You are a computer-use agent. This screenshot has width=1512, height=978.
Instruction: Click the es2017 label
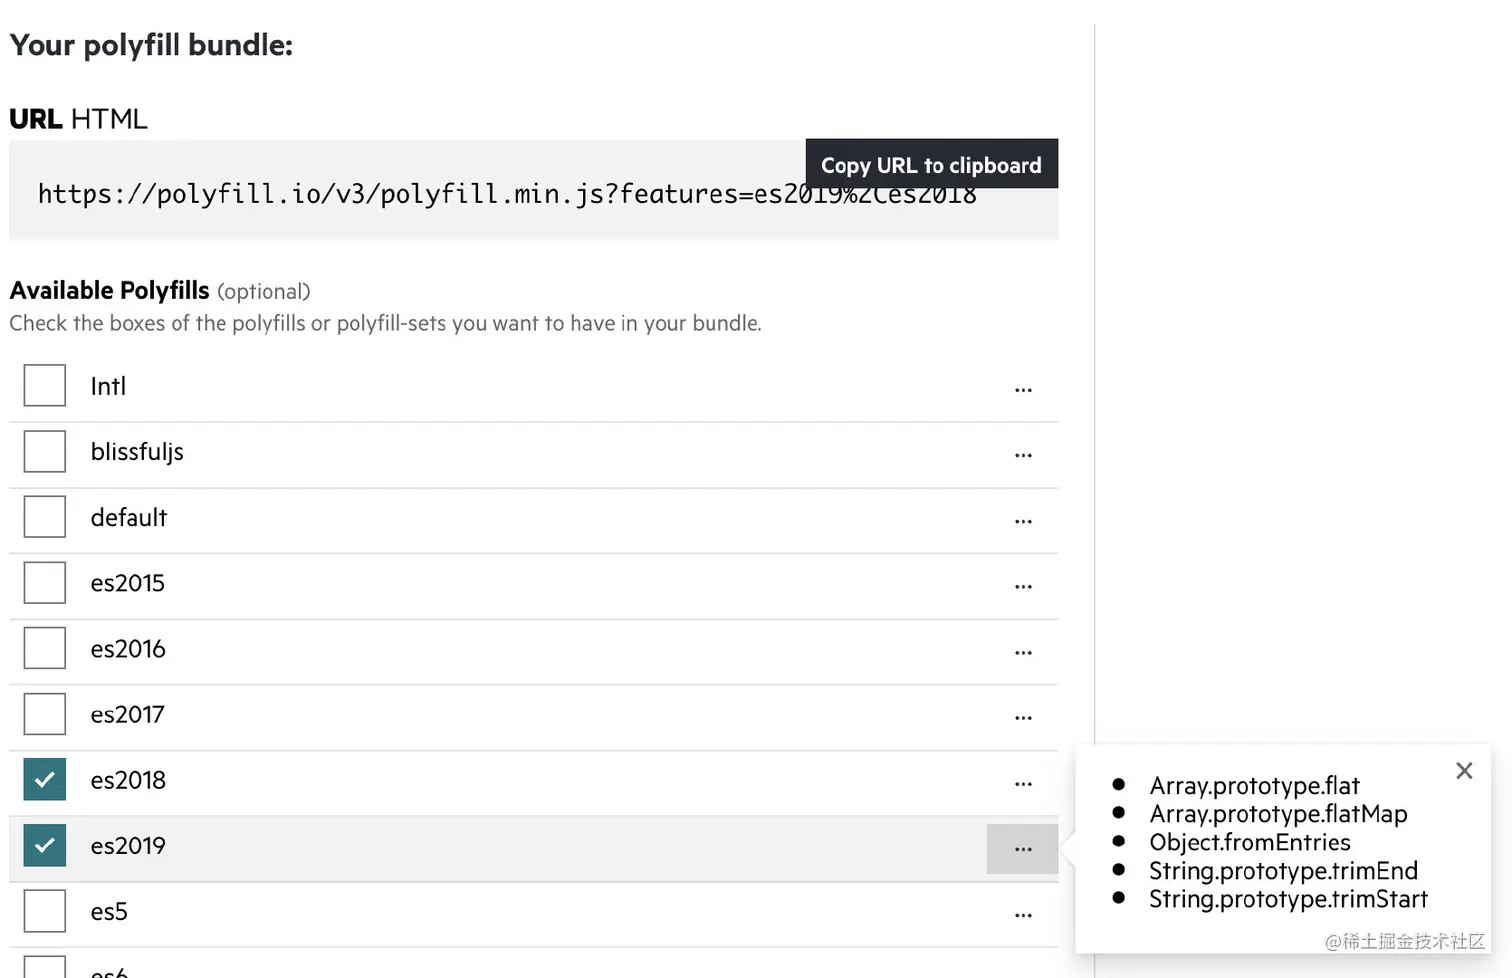pyautogui.click(x=127, y=714)
